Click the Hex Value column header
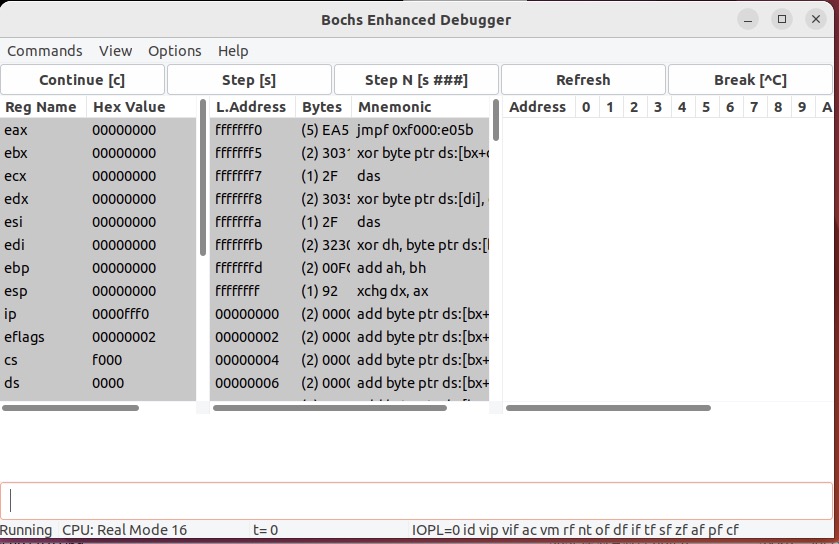 tap(141, 107)
